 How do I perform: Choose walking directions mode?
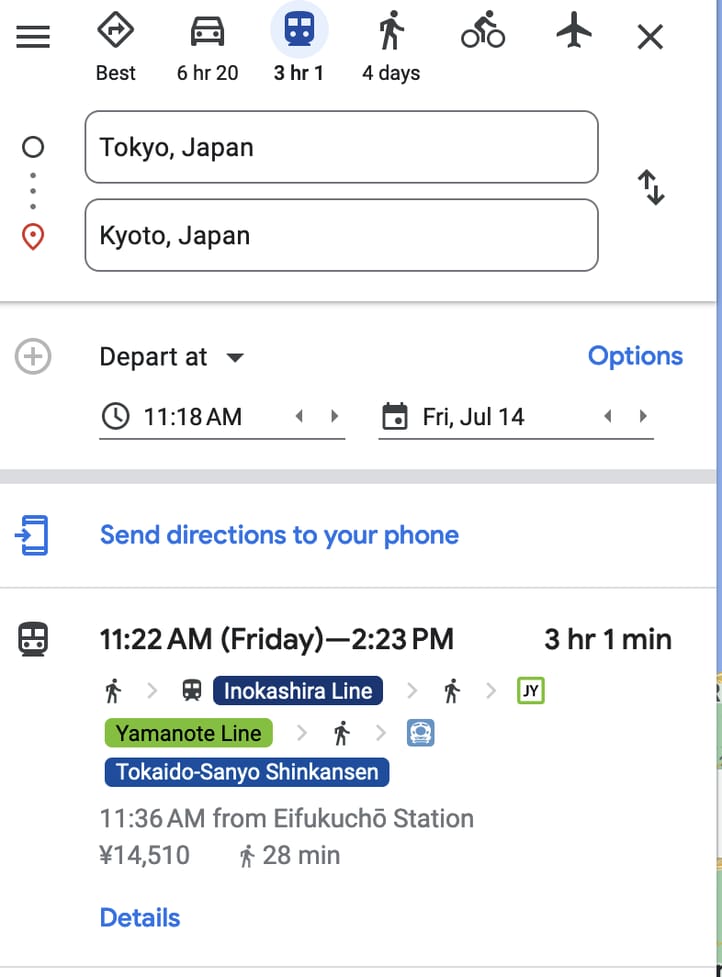tap(391, 34)
